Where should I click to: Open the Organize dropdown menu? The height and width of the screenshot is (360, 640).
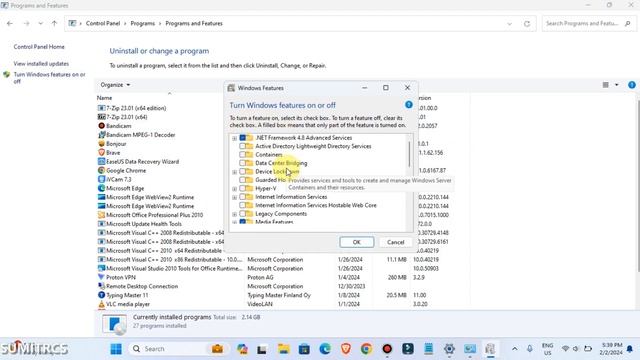(115, 85)
